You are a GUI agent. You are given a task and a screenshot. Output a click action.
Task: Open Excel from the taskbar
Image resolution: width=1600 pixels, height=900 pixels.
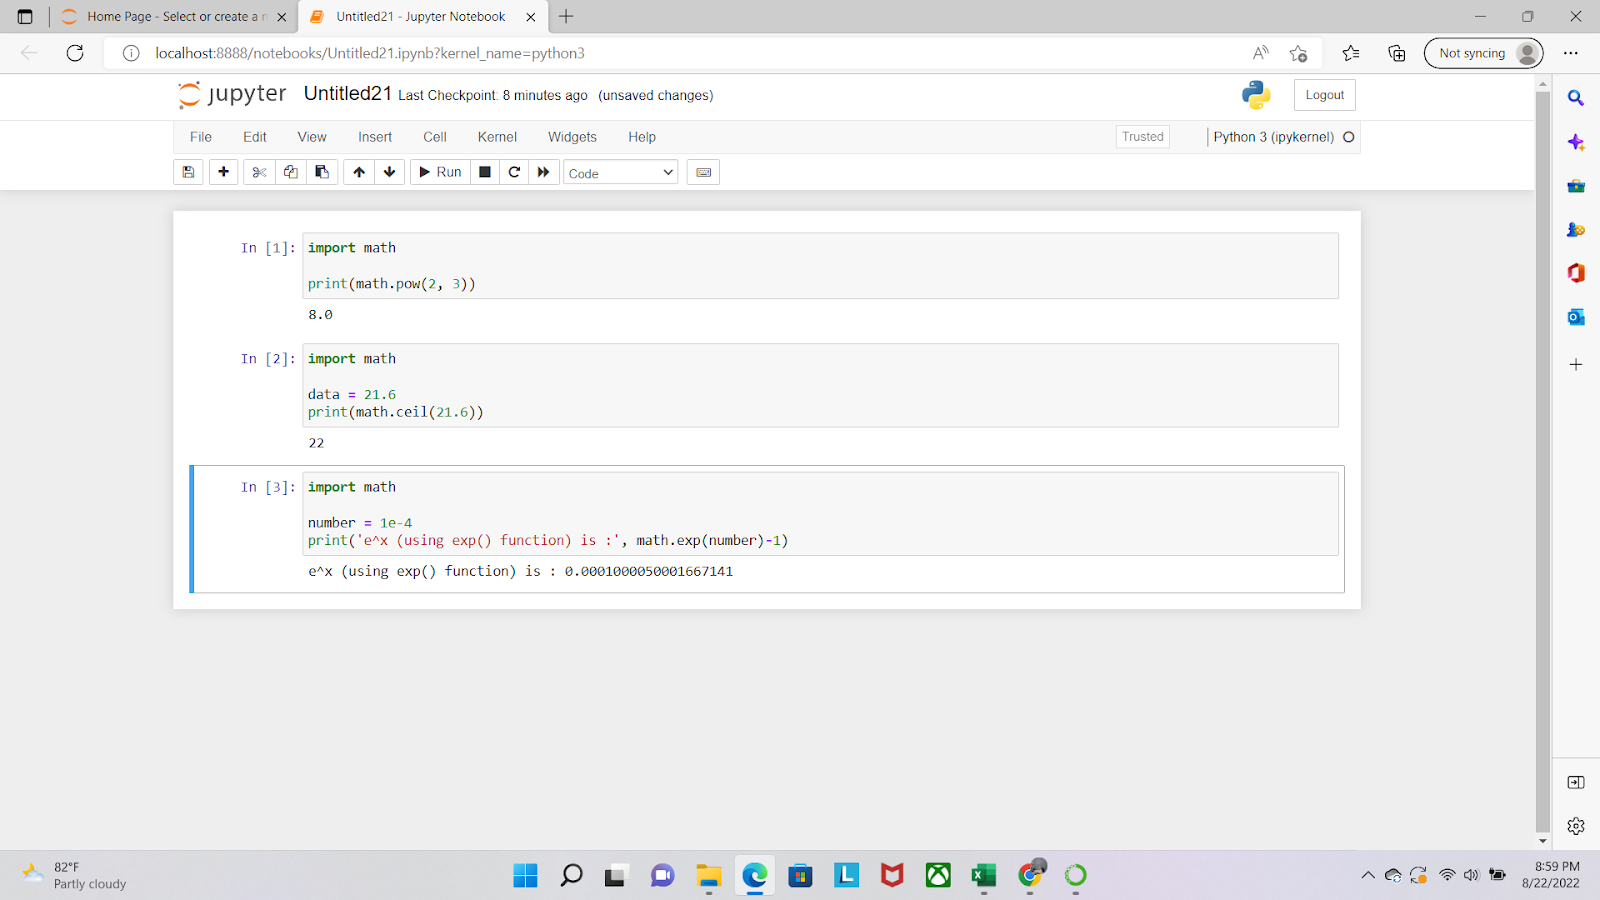click(984, 876)
